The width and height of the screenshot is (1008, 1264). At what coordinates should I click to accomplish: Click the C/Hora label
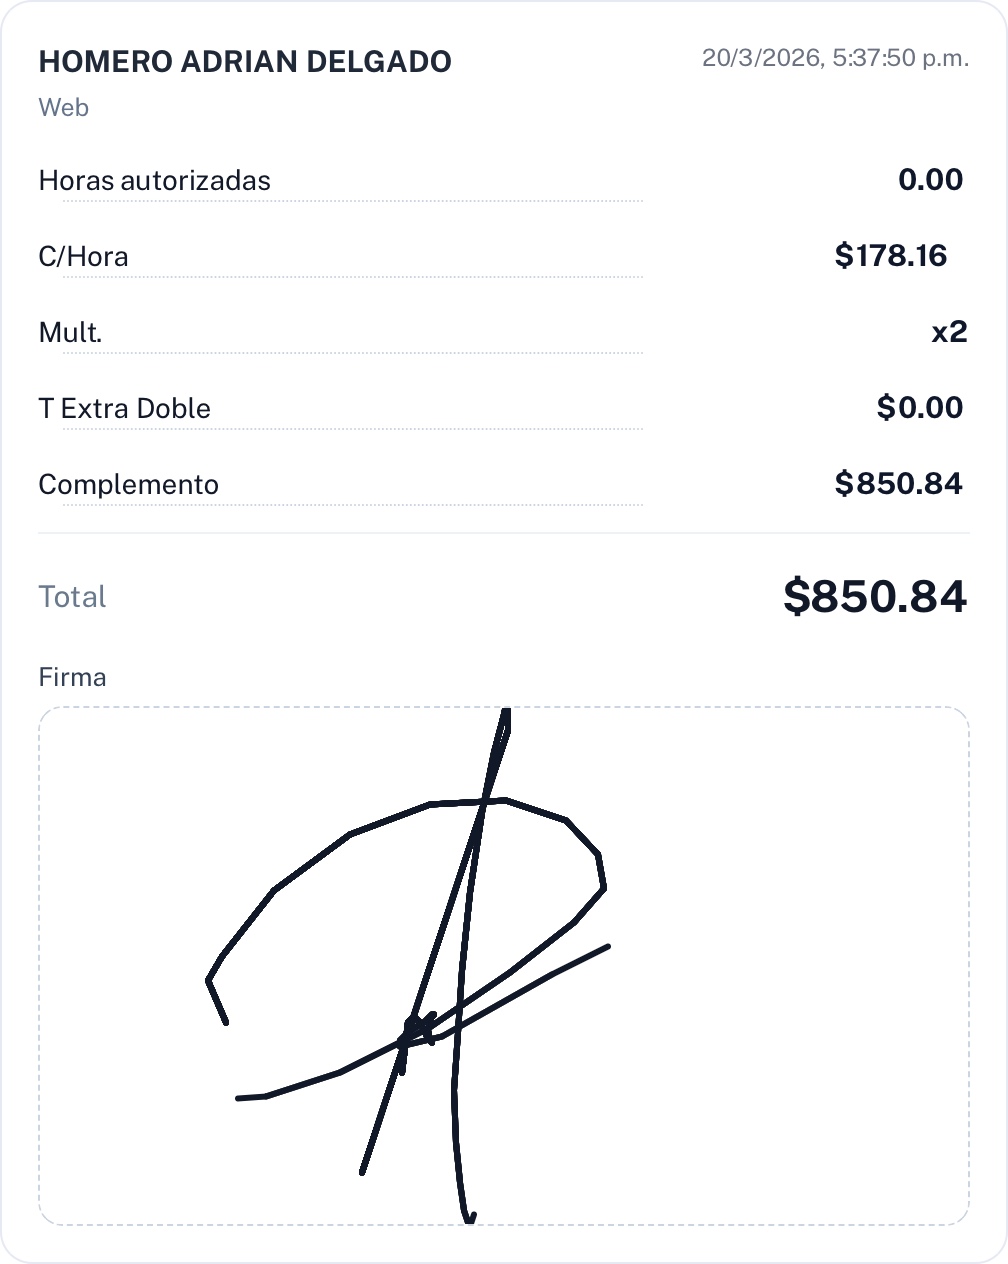[x=84, y=257]
